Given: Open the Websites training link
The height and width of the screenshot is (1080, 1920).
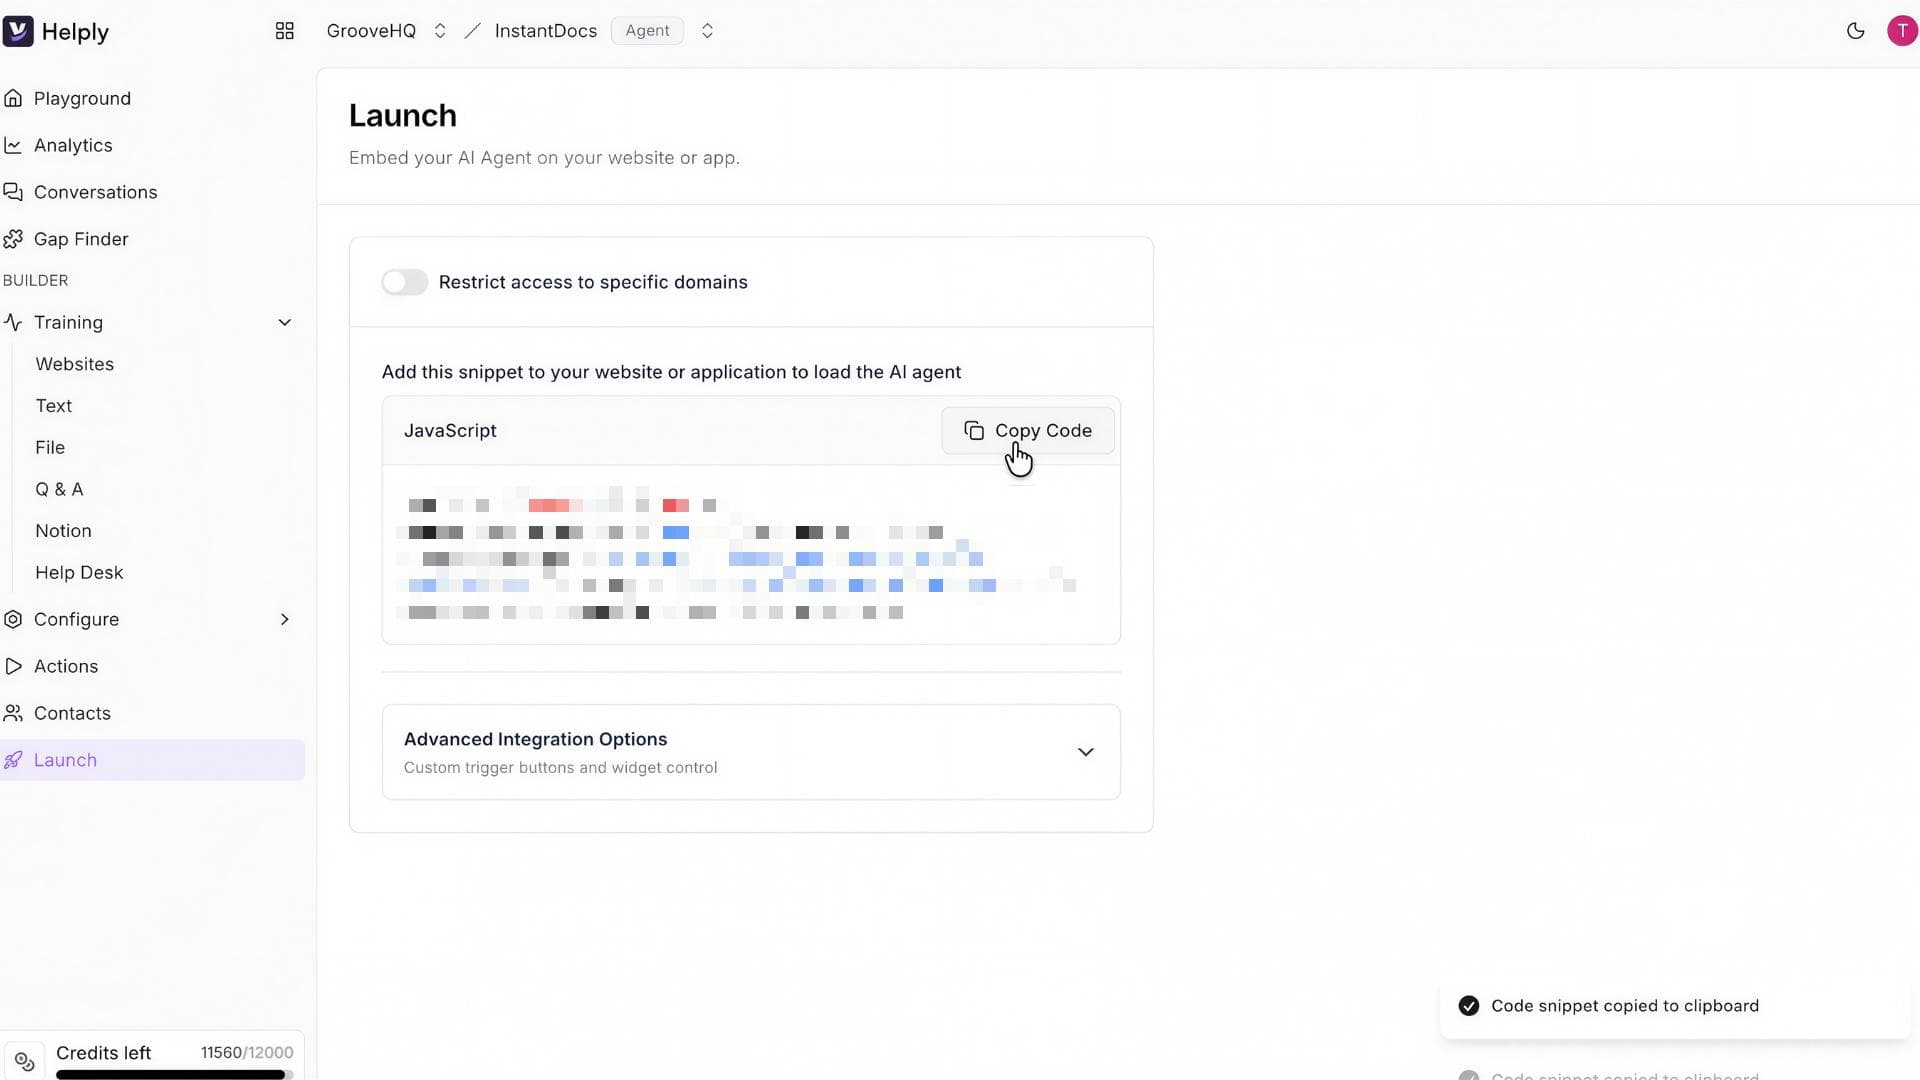Looking at the screenshot, I should click(75, 364).
